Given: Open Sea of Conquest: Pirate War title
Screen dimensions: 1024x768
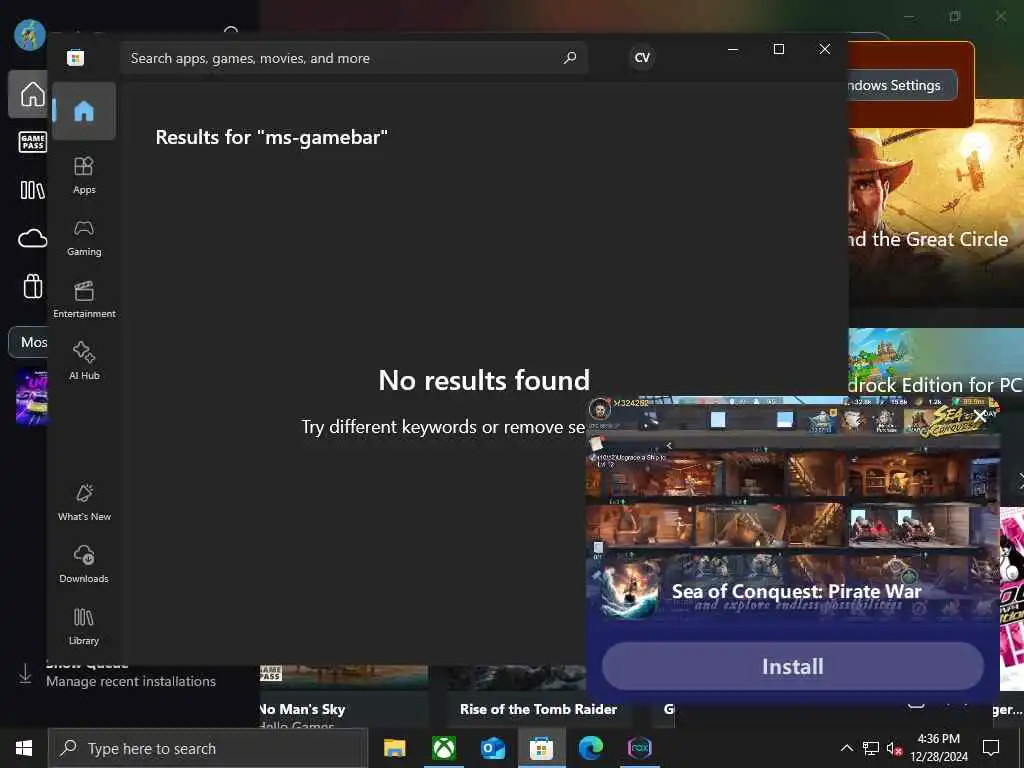Looking at the screenshot, I should (x=796, y=591).
